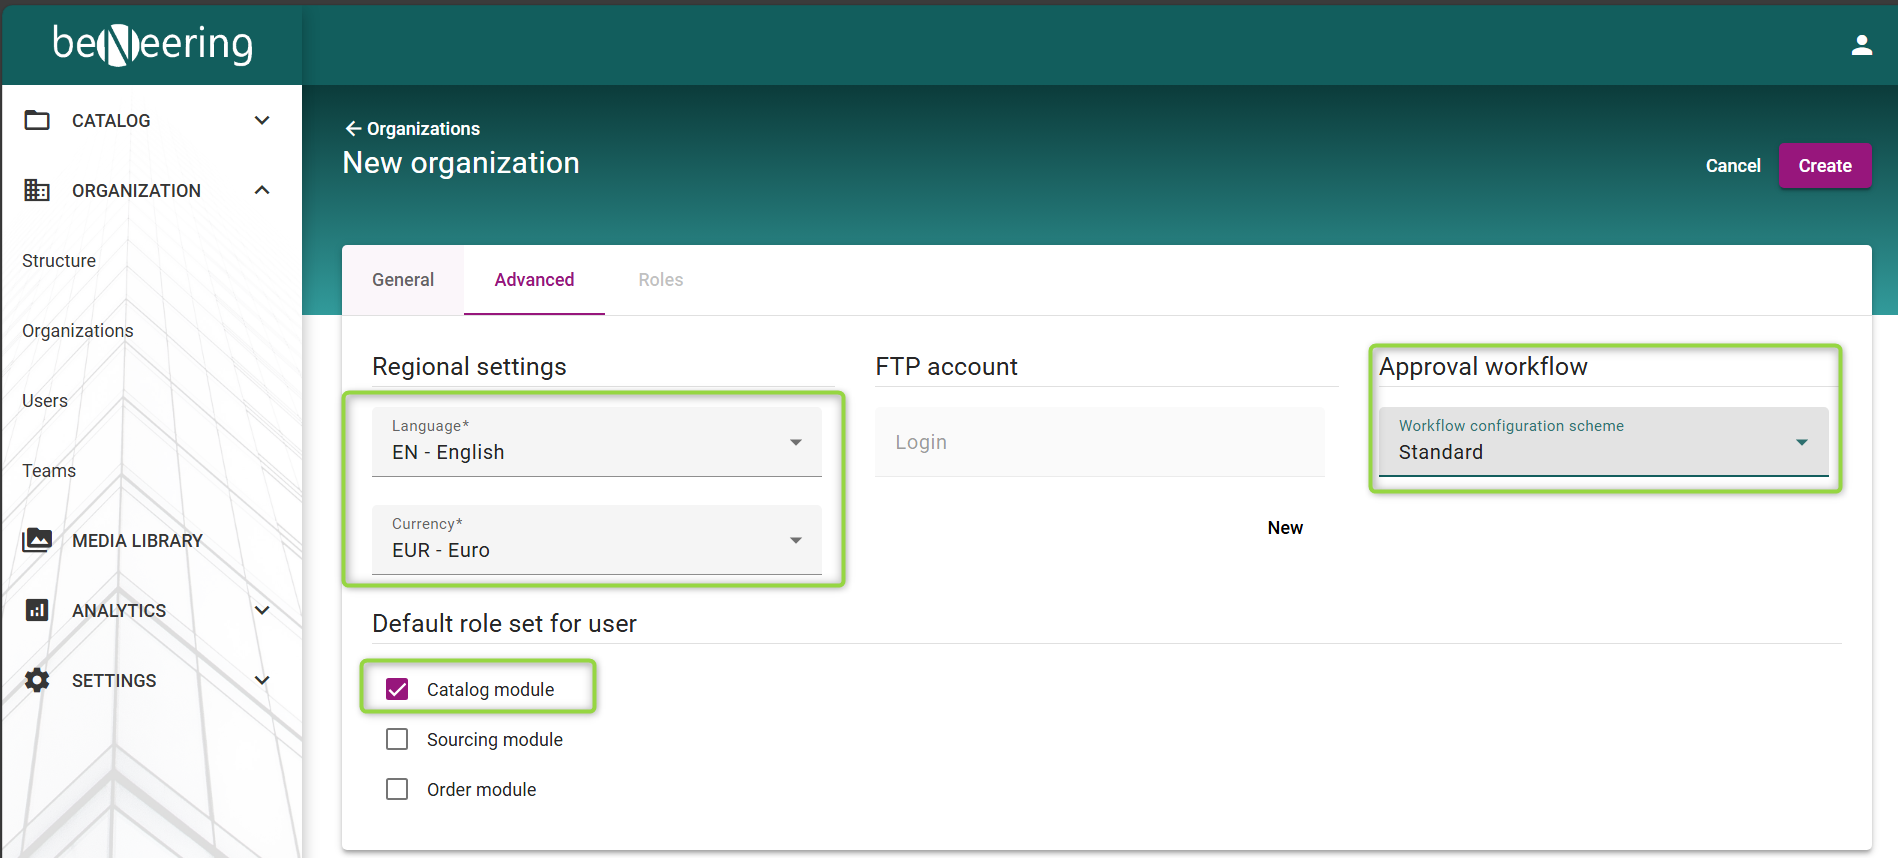This screenshot has height=858, width=1898.
Task: Click the Settings gear icon
Action: tap(37, 680)
